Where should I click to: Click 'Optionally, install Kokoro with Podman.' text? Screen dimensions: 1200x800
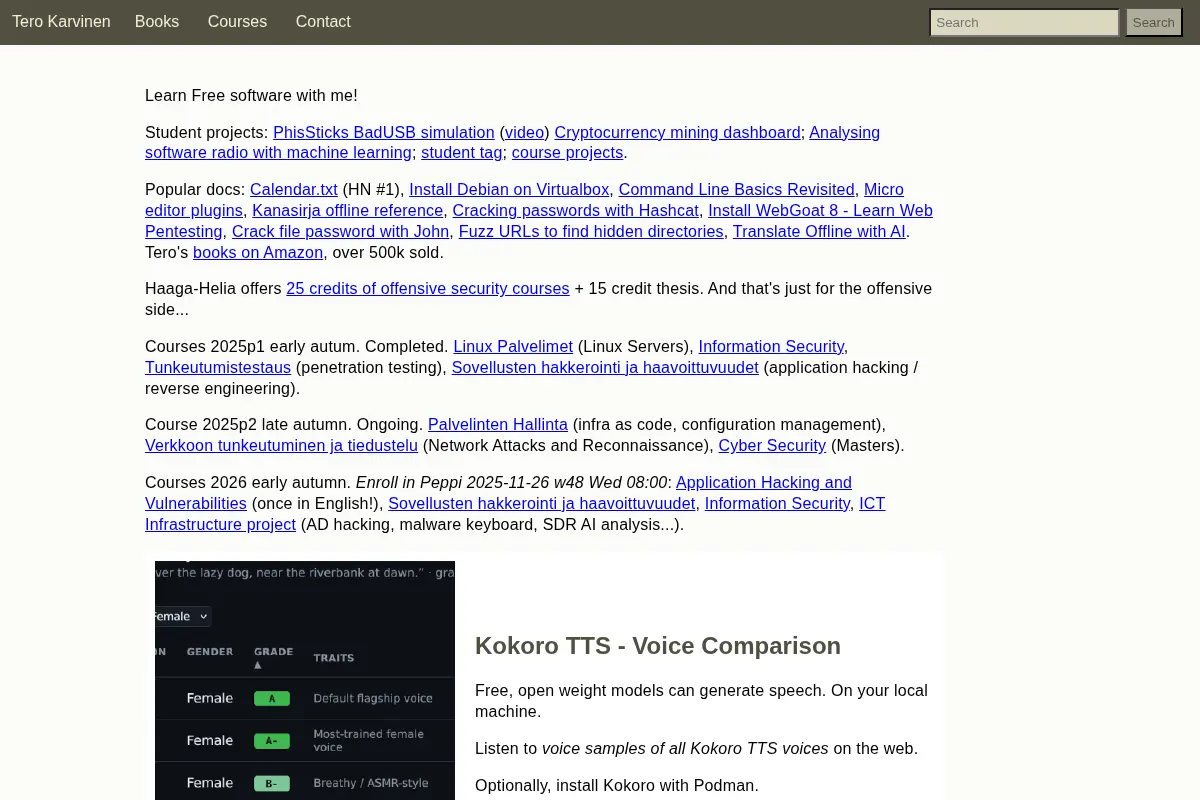[x=617, y=785]
